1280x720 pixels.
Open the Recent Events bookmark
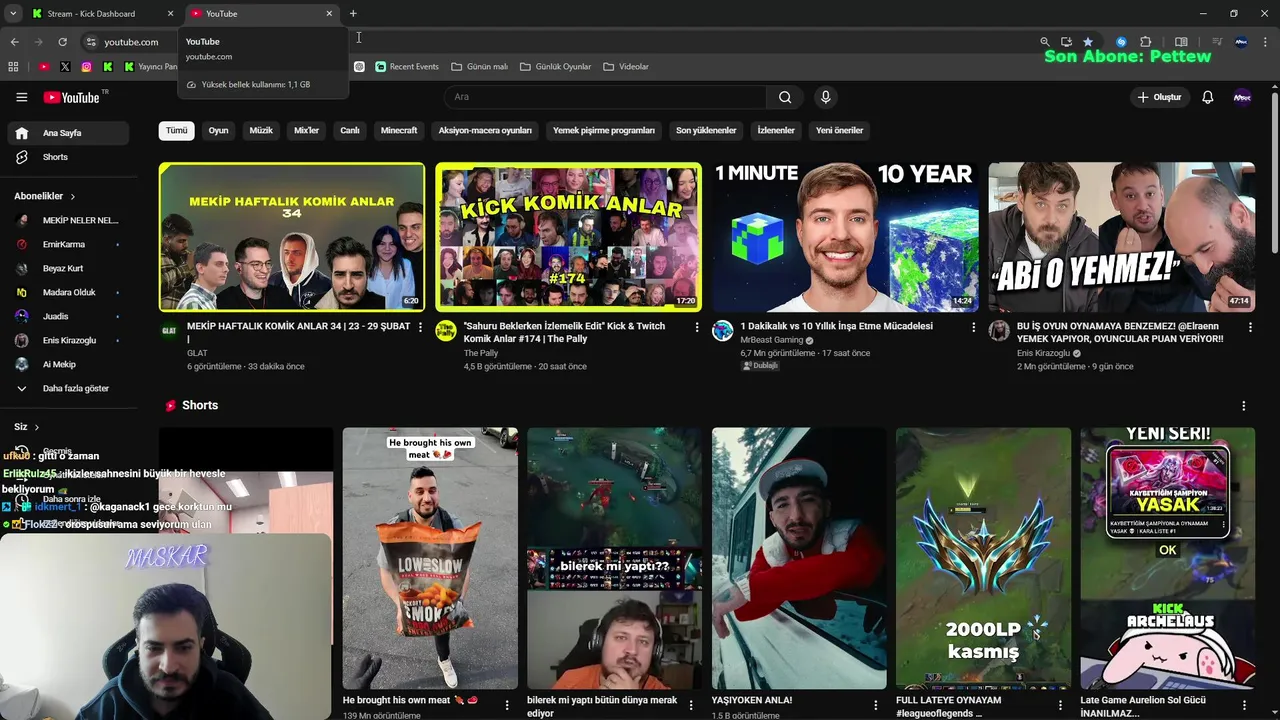click(x=407, y=67)
